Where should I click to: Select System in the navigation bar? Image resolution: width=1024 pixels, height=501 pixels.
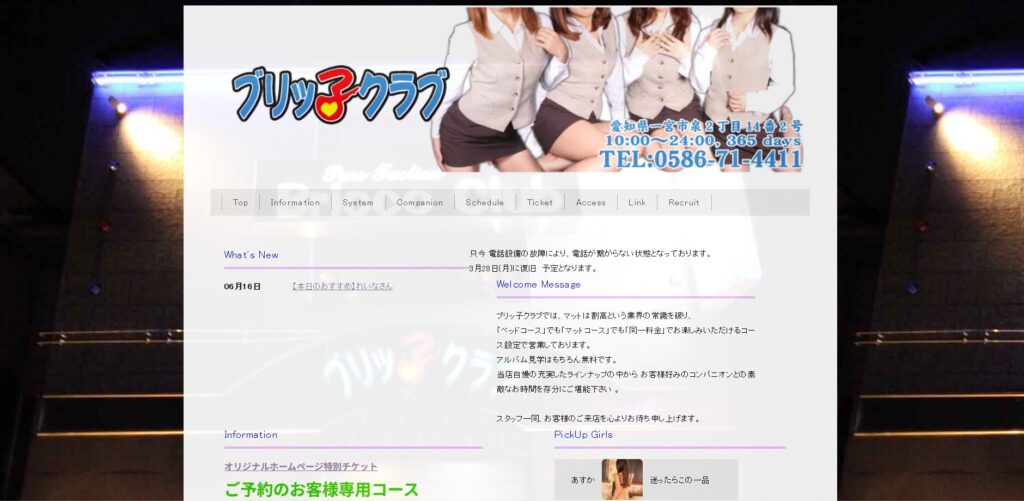coord(357,202)
